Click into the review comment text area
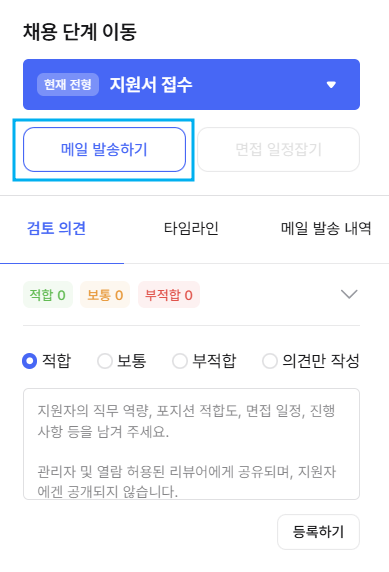The height and width of the screenshot is (572, 389). (191, 444)
